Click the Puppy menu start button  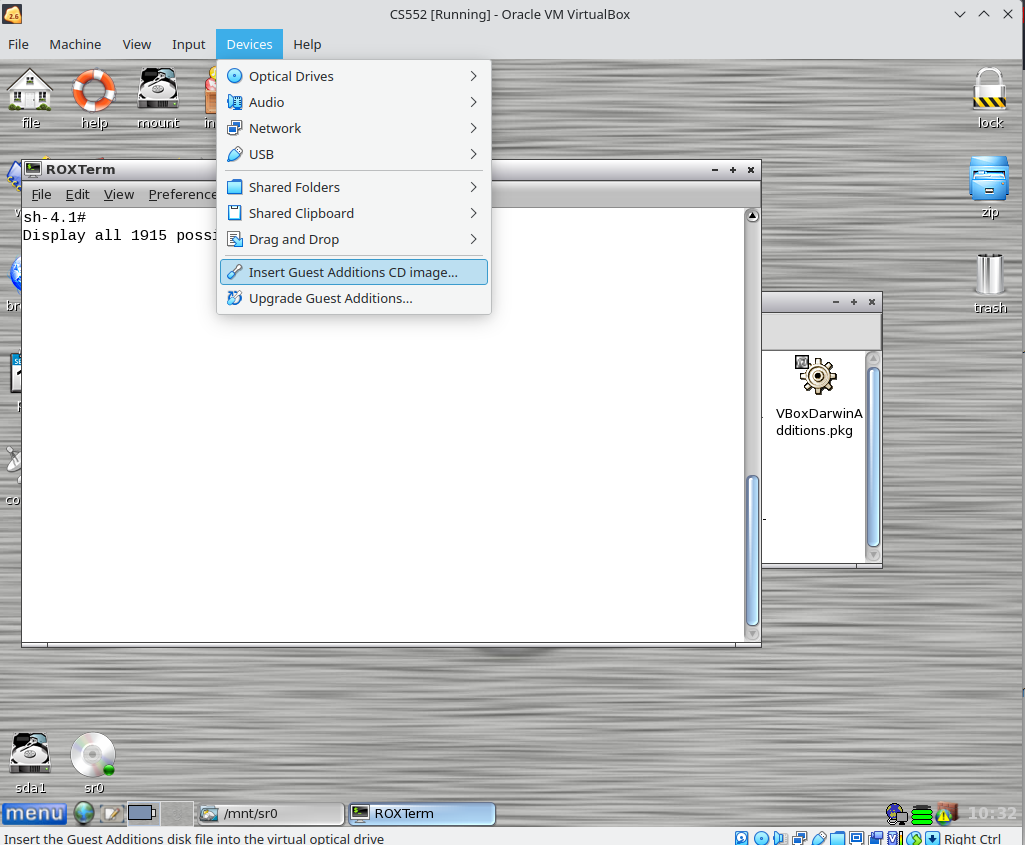pyautogui.click(x=34, y=814)
